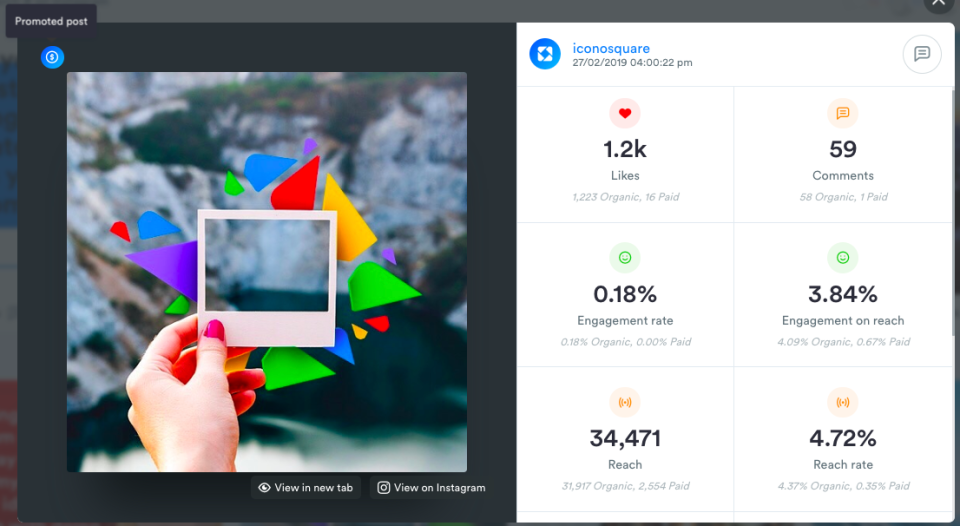Select the Engagement on reach smiley icon
The width and height of the screenshot is (960, 526).
(843, 258)
